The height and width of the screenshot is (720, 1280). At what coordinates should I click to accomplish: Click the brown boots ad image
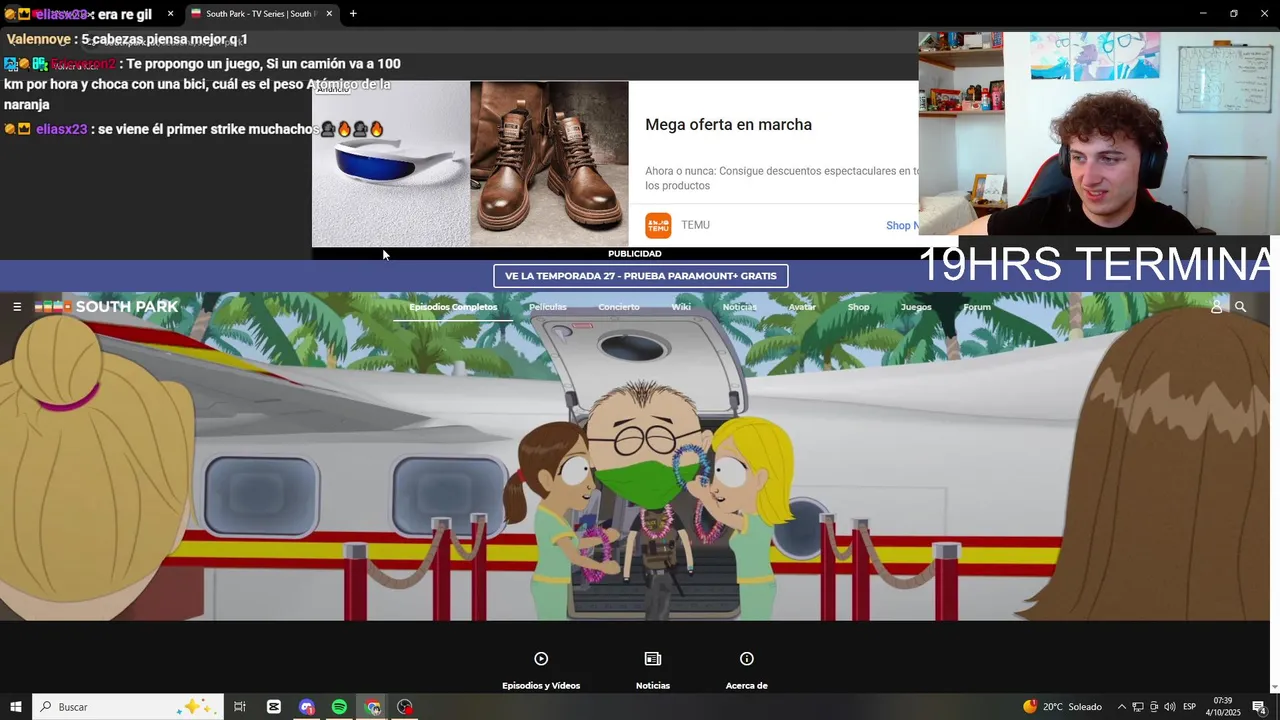[x=549, y=165]
